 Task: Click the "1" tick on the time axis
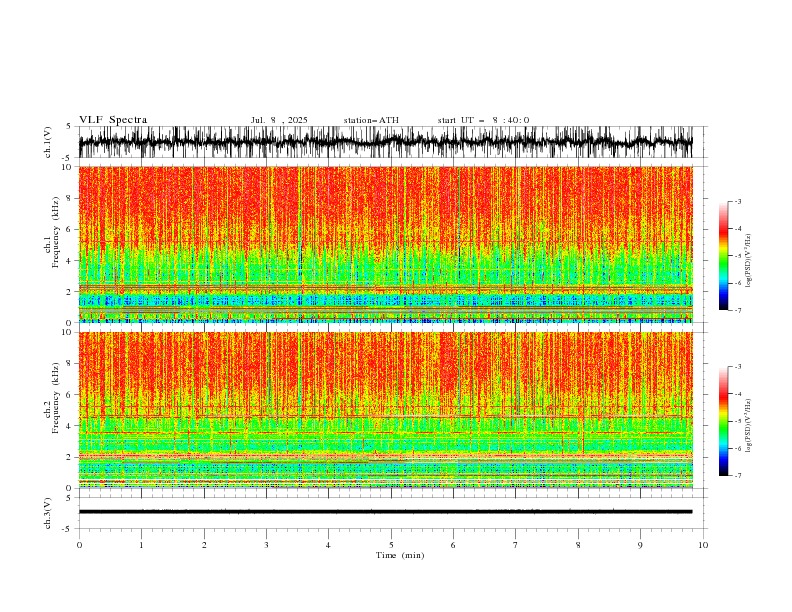[141, 545]
